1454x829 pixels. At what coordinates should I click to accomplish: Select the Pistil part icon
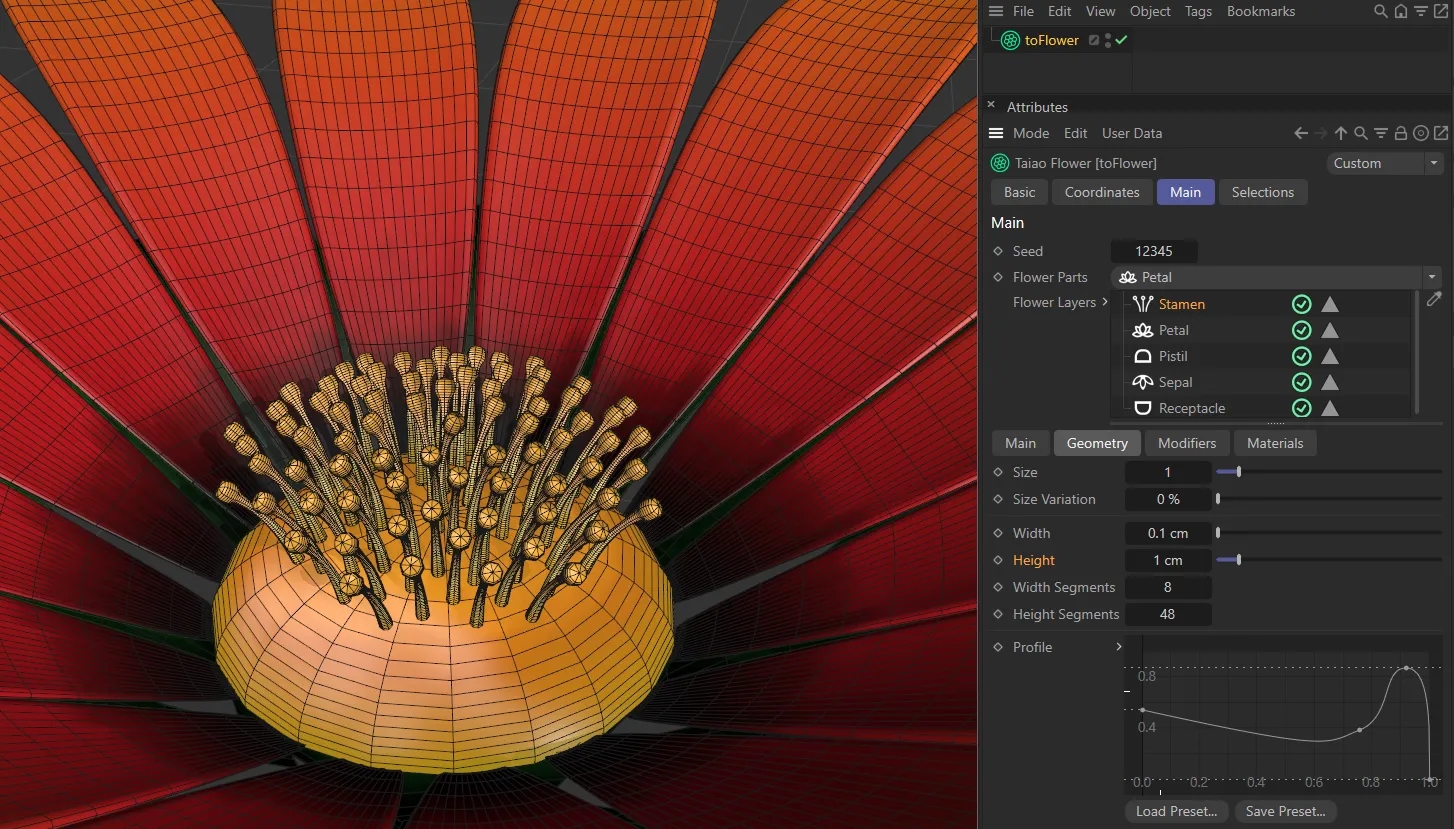[1143, 356]
